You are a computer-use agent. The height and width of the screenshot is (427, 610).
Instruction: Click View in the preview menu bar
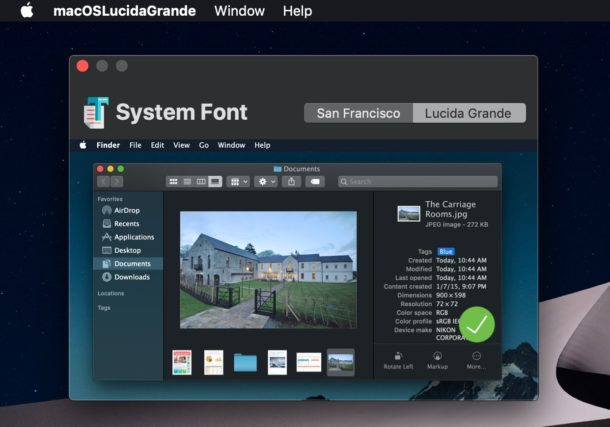pos(181,145)
